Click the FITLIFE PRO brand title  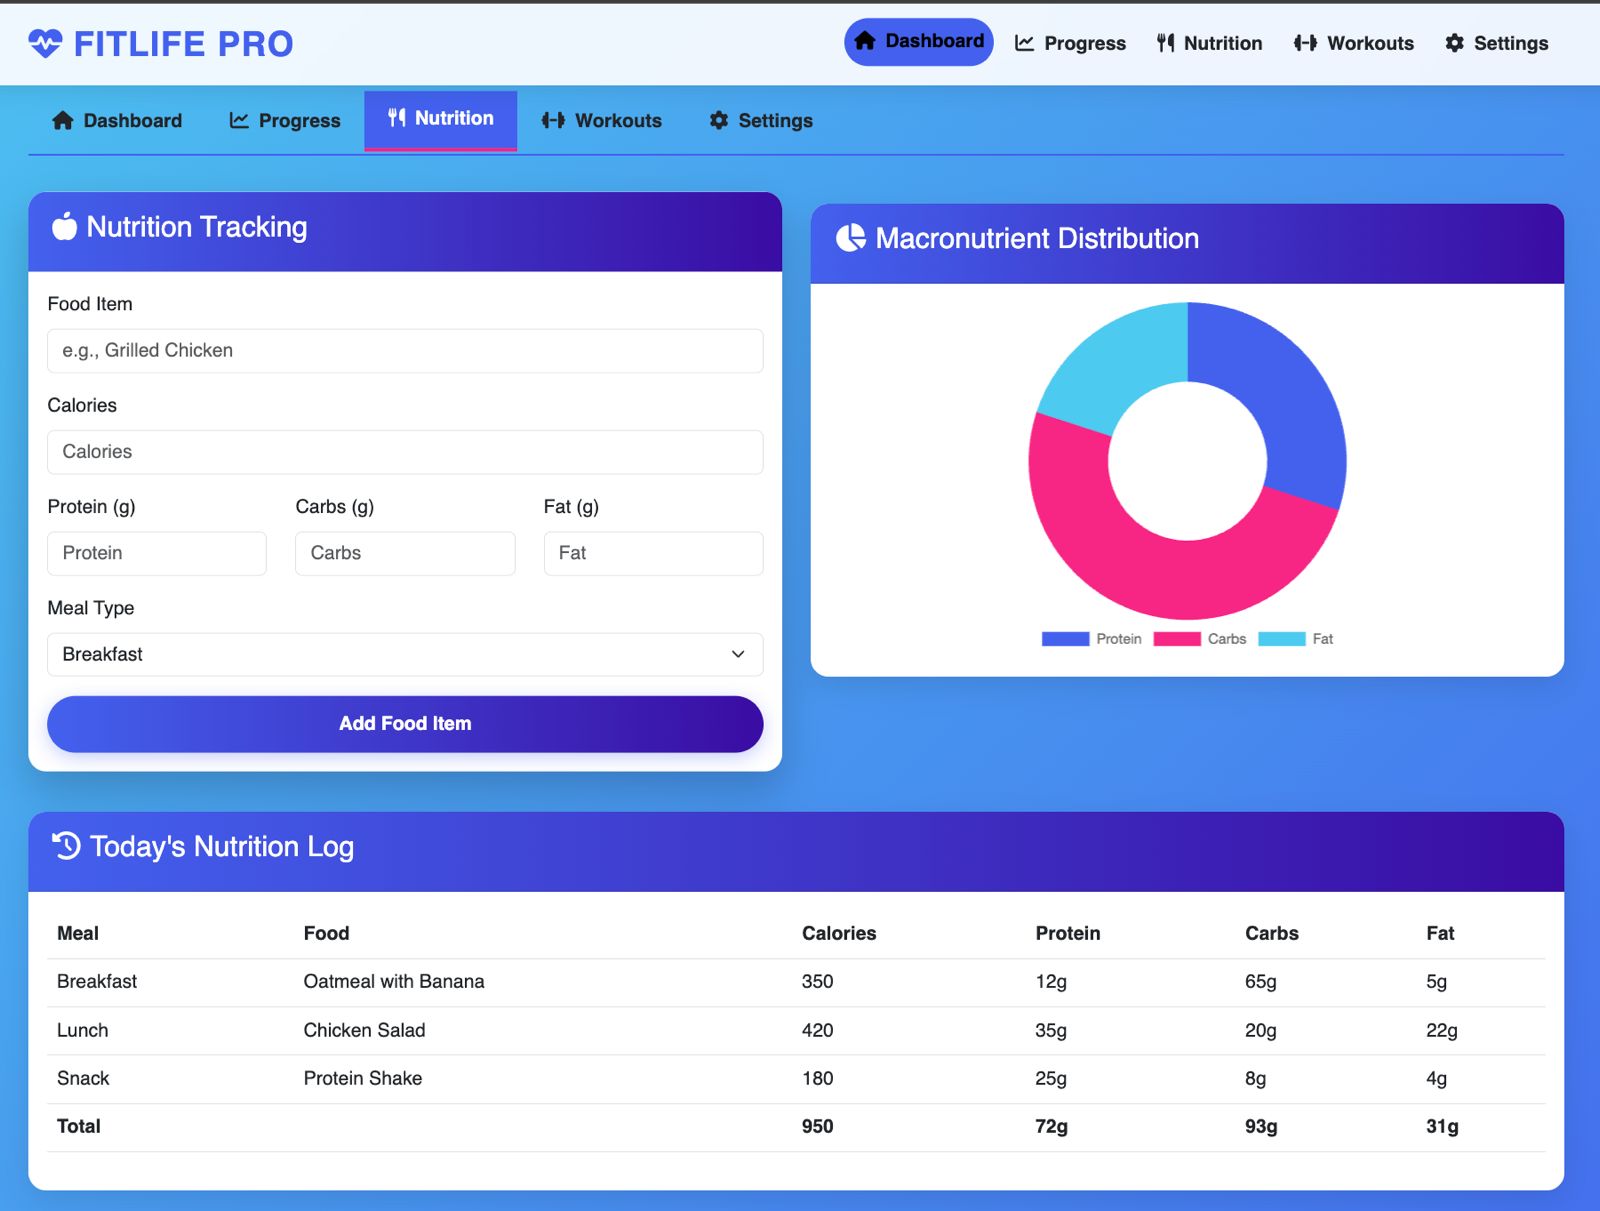184,43
